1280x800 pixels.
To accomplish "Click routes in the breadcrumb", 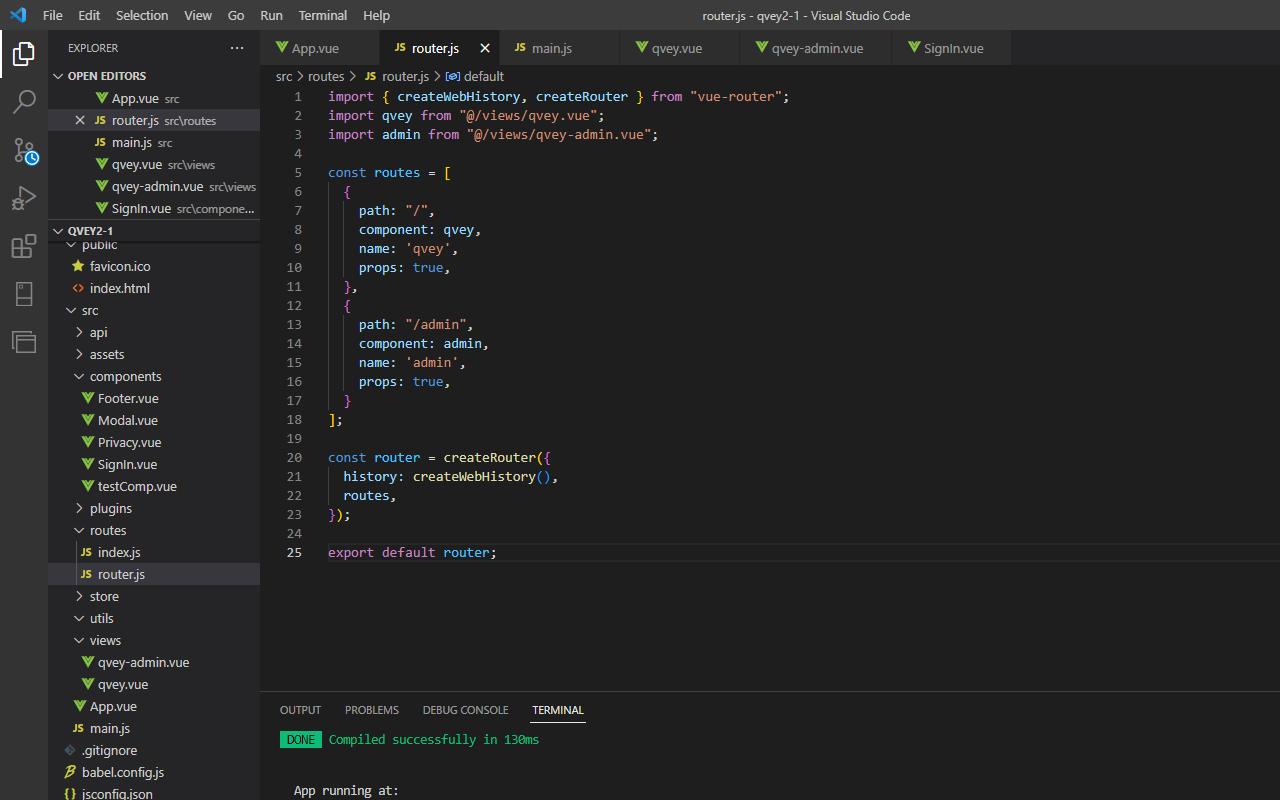I will 326,76.
